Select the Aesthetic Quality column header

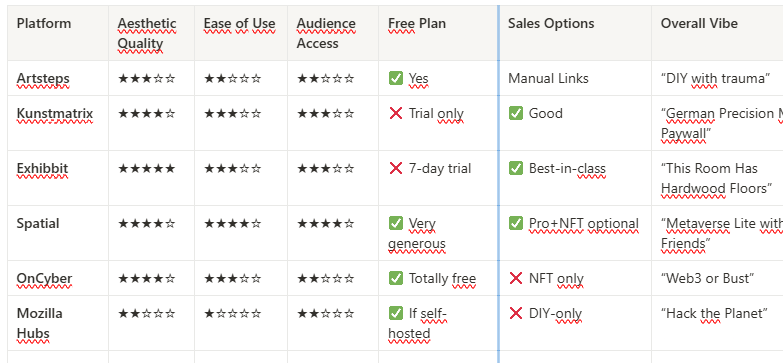point(151,33)
